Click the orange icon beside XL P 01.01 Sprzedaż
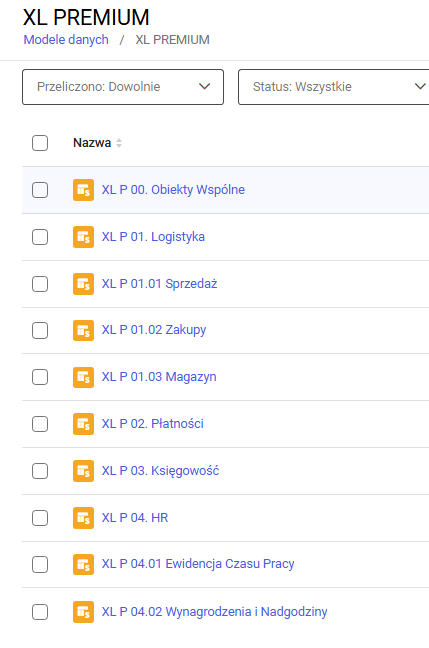The image size is (429, 648). point(83,284)
